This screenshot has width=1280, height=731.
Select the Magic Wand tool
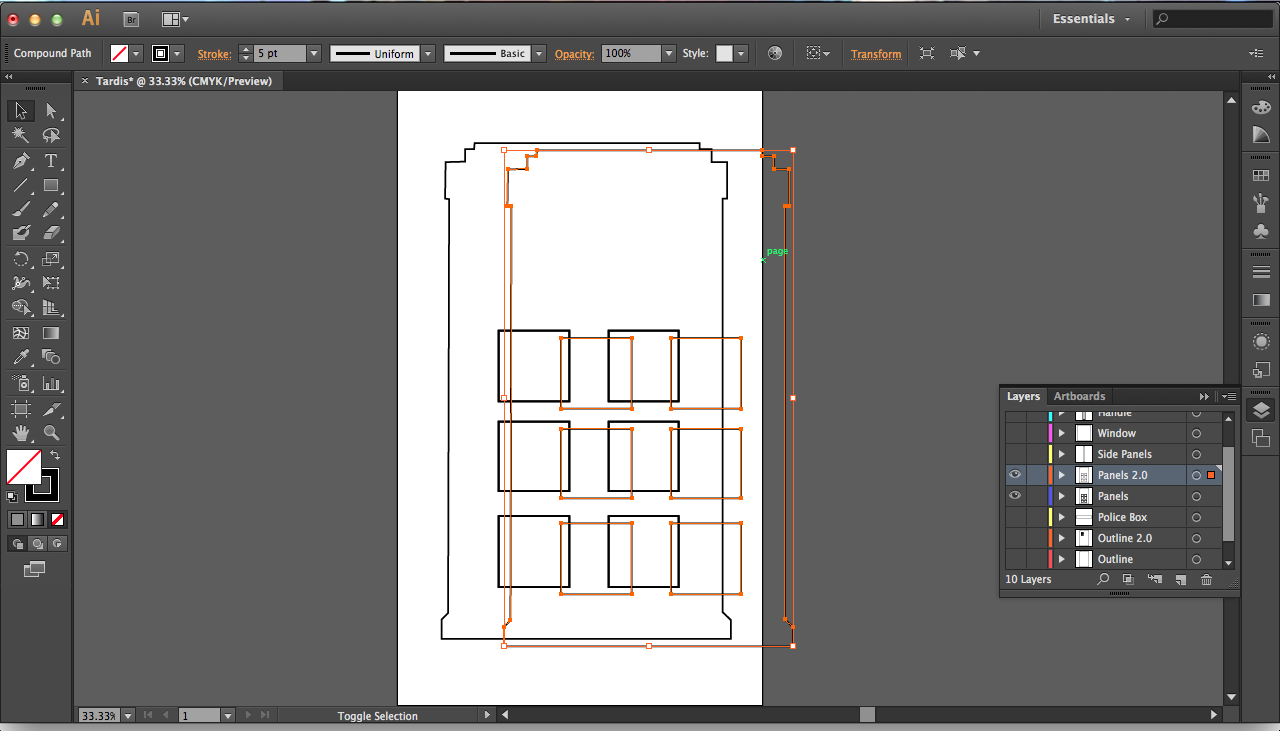coord(21,135)
